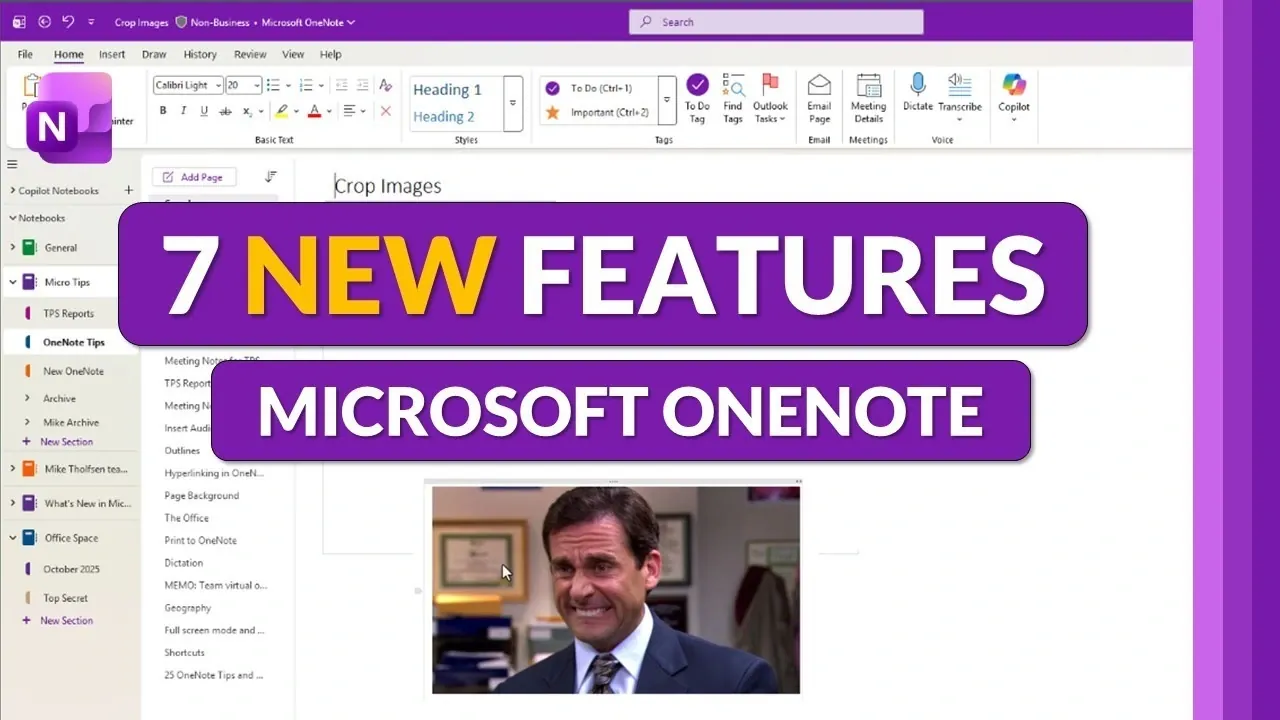Toggle bold formatting on selected text

tap(163, 111)
